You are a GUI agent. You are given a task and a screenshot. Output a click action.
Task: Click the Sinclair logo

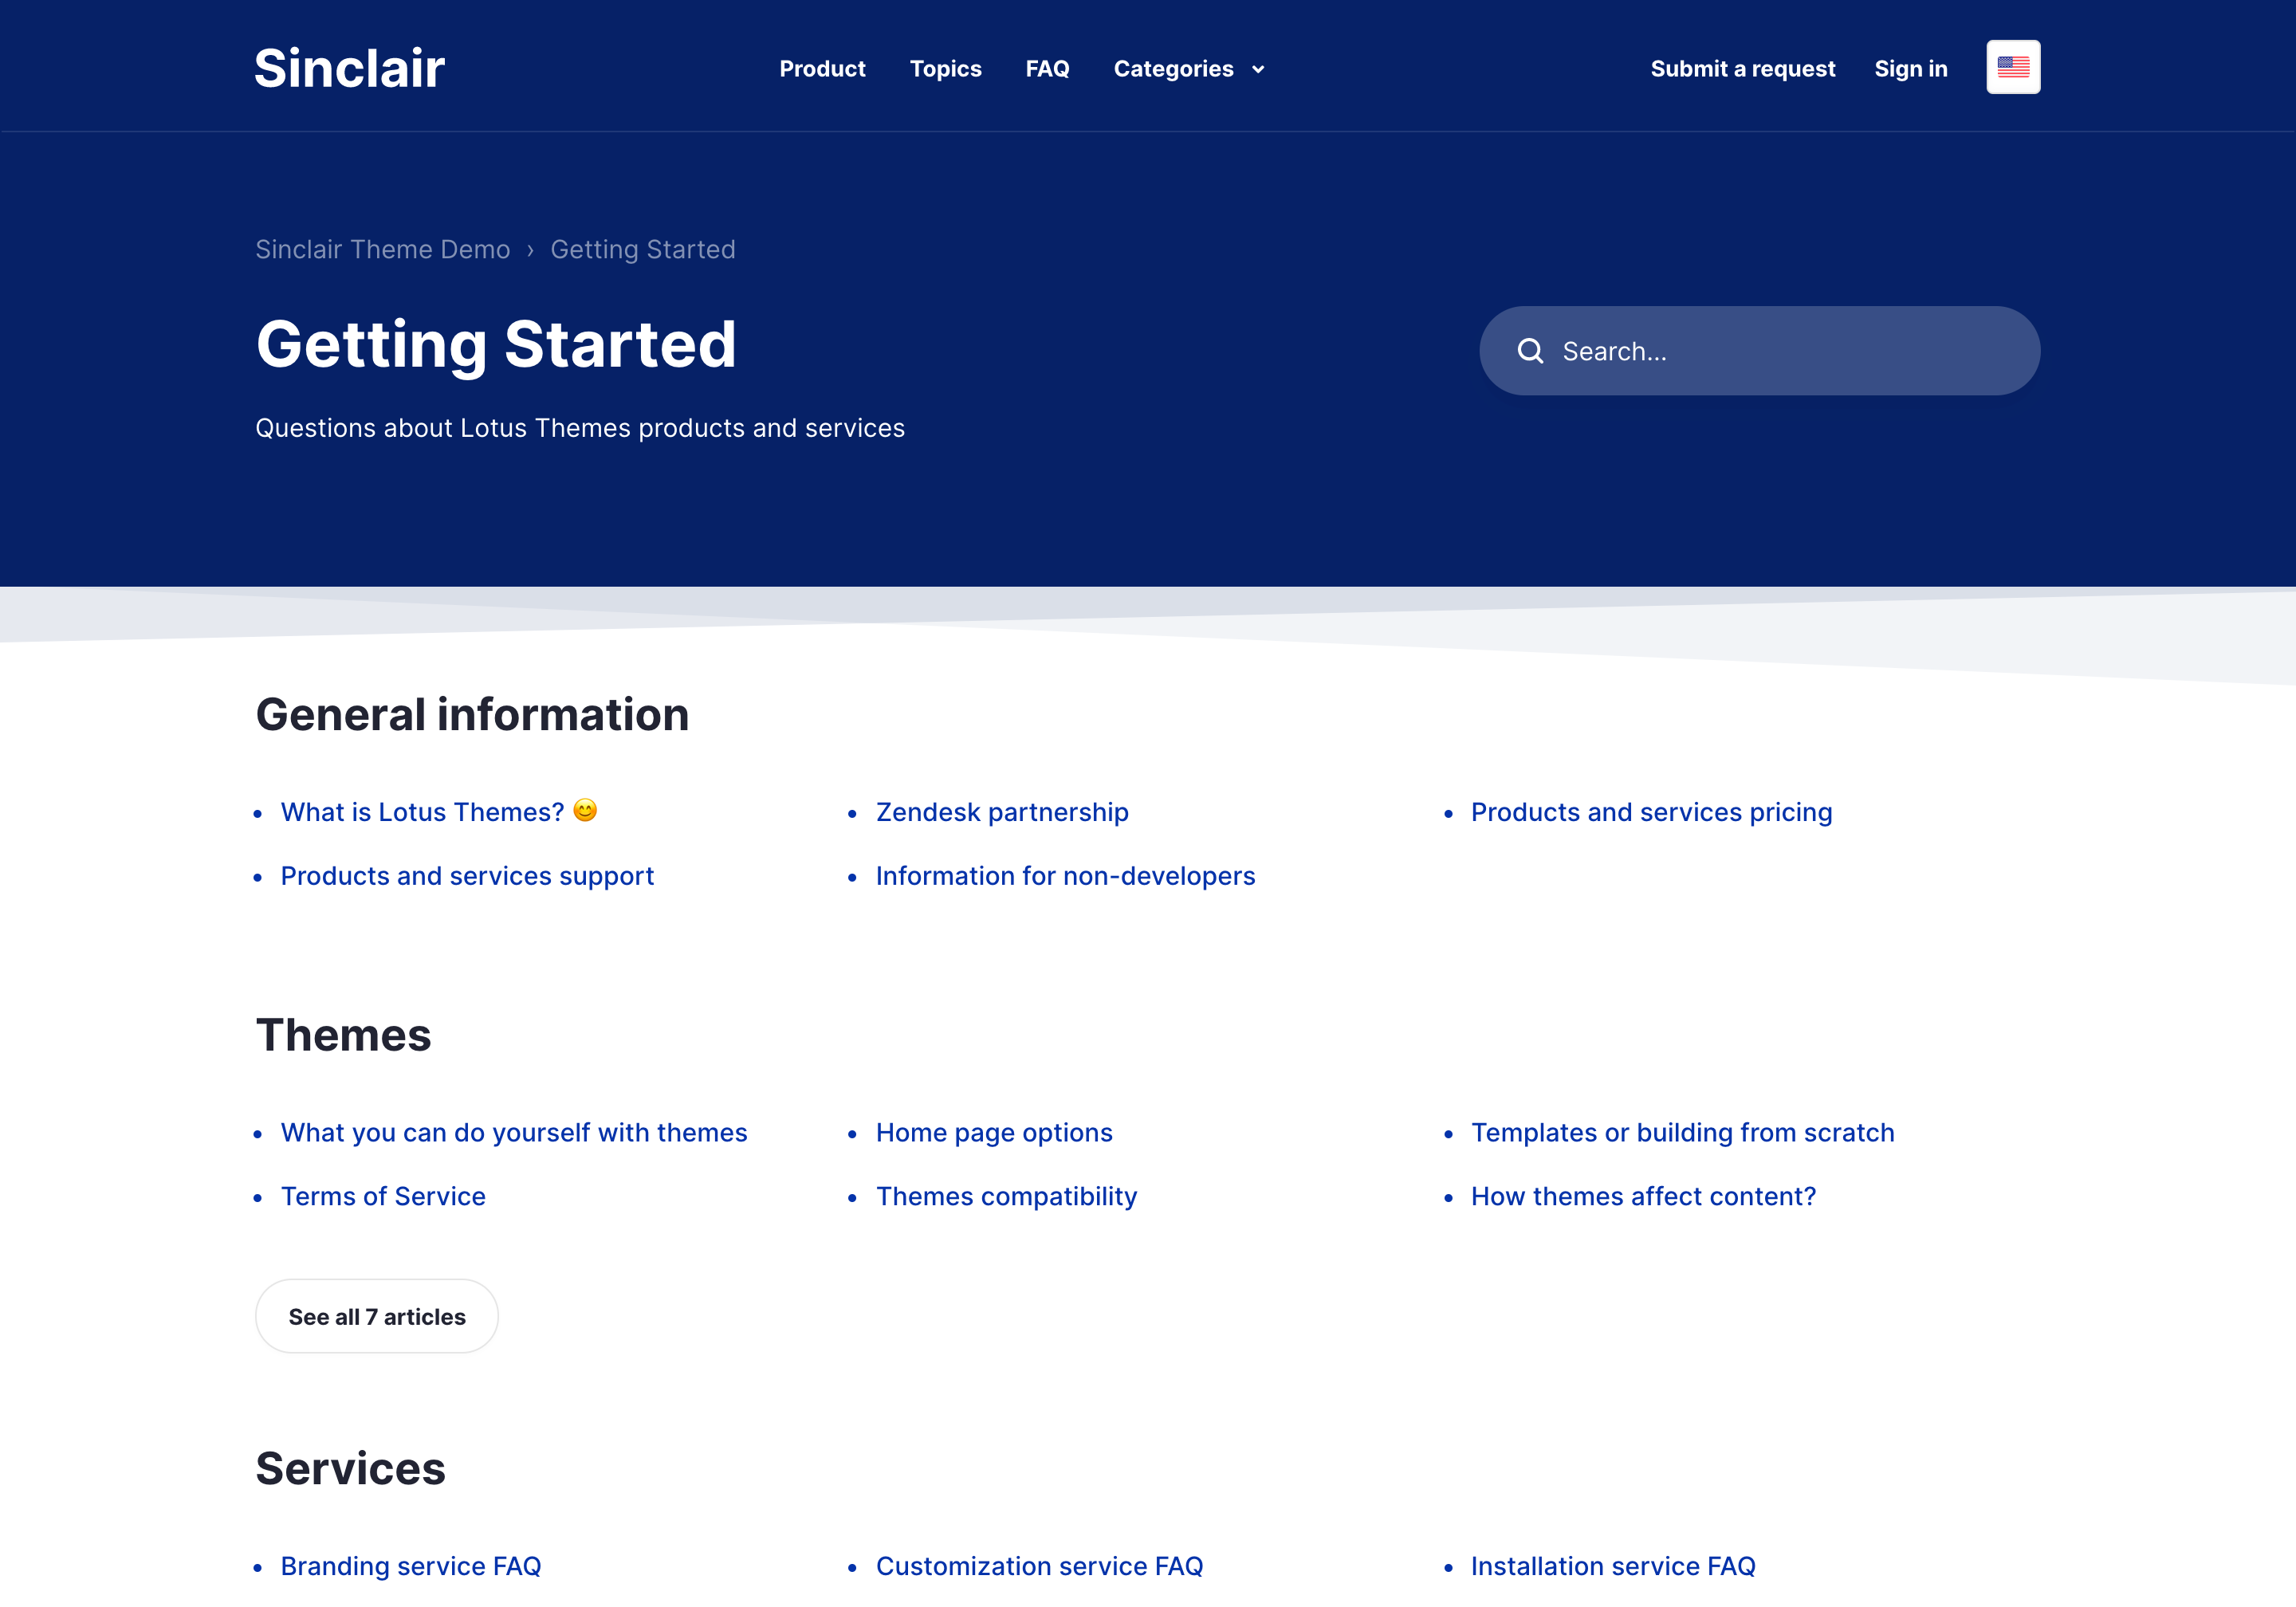[x=349, y=68]
